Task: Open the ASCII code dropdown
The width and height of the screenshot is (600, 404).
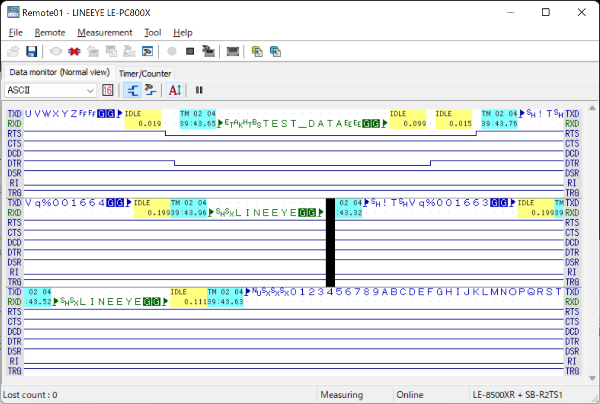Action: (50, 90)
